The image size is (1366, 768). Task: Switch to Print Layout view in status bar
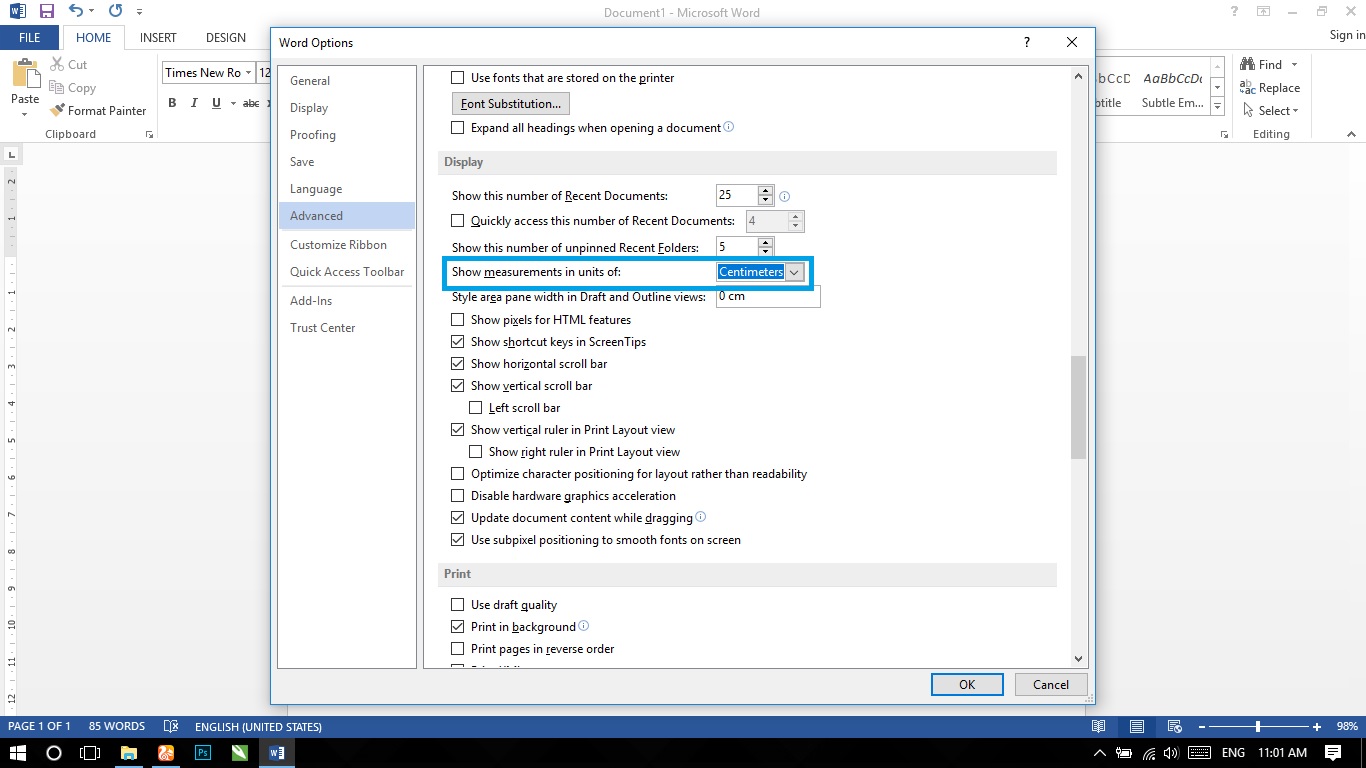[x=1137, y=726]
